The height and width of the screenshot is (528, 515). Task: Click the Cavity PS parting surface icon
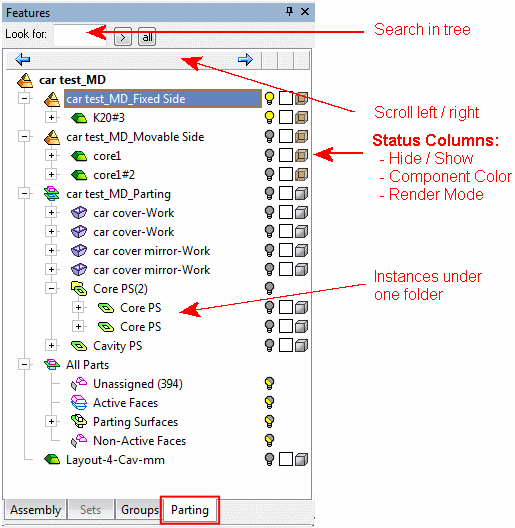coord(79,345)
